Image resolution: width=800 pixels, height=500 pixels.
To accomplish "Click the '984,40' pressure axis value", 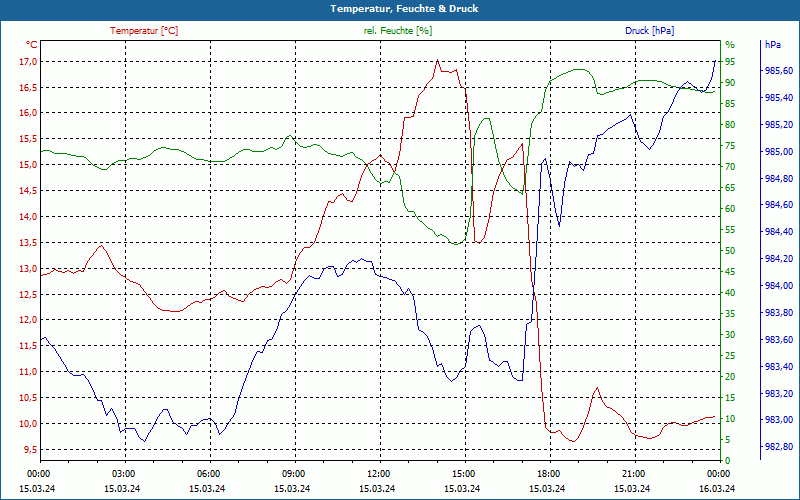I will pyautogui.click(x=779, y=232).
